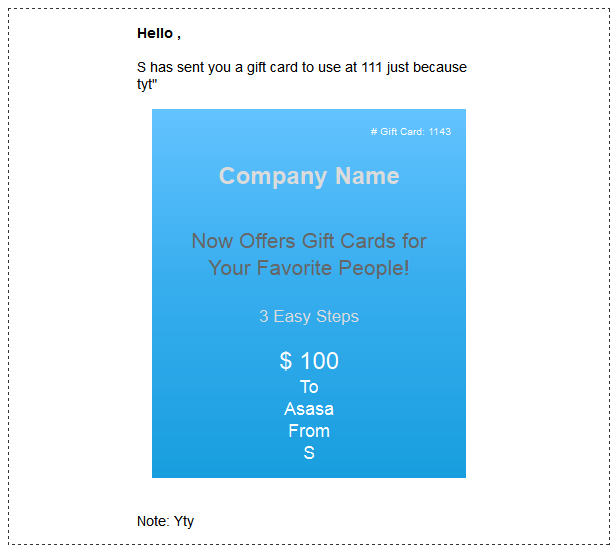610x553 pixels.
Task: Click the recipient name "Asasa"
Action: (309, 409)
